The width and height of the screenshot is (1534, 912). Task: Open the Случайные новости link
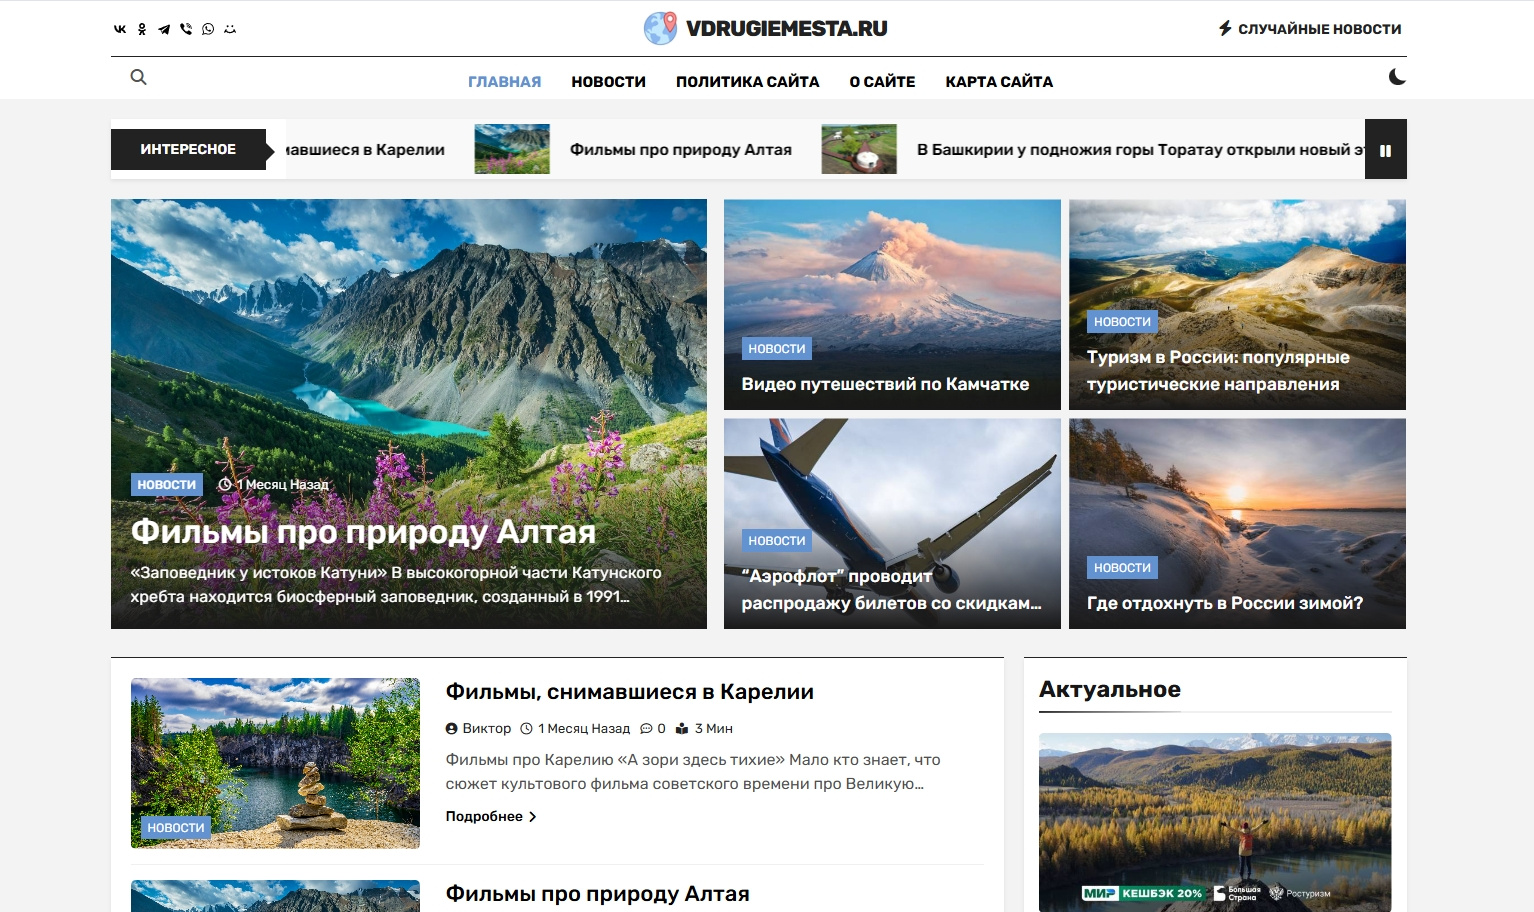pos(1319,29)
